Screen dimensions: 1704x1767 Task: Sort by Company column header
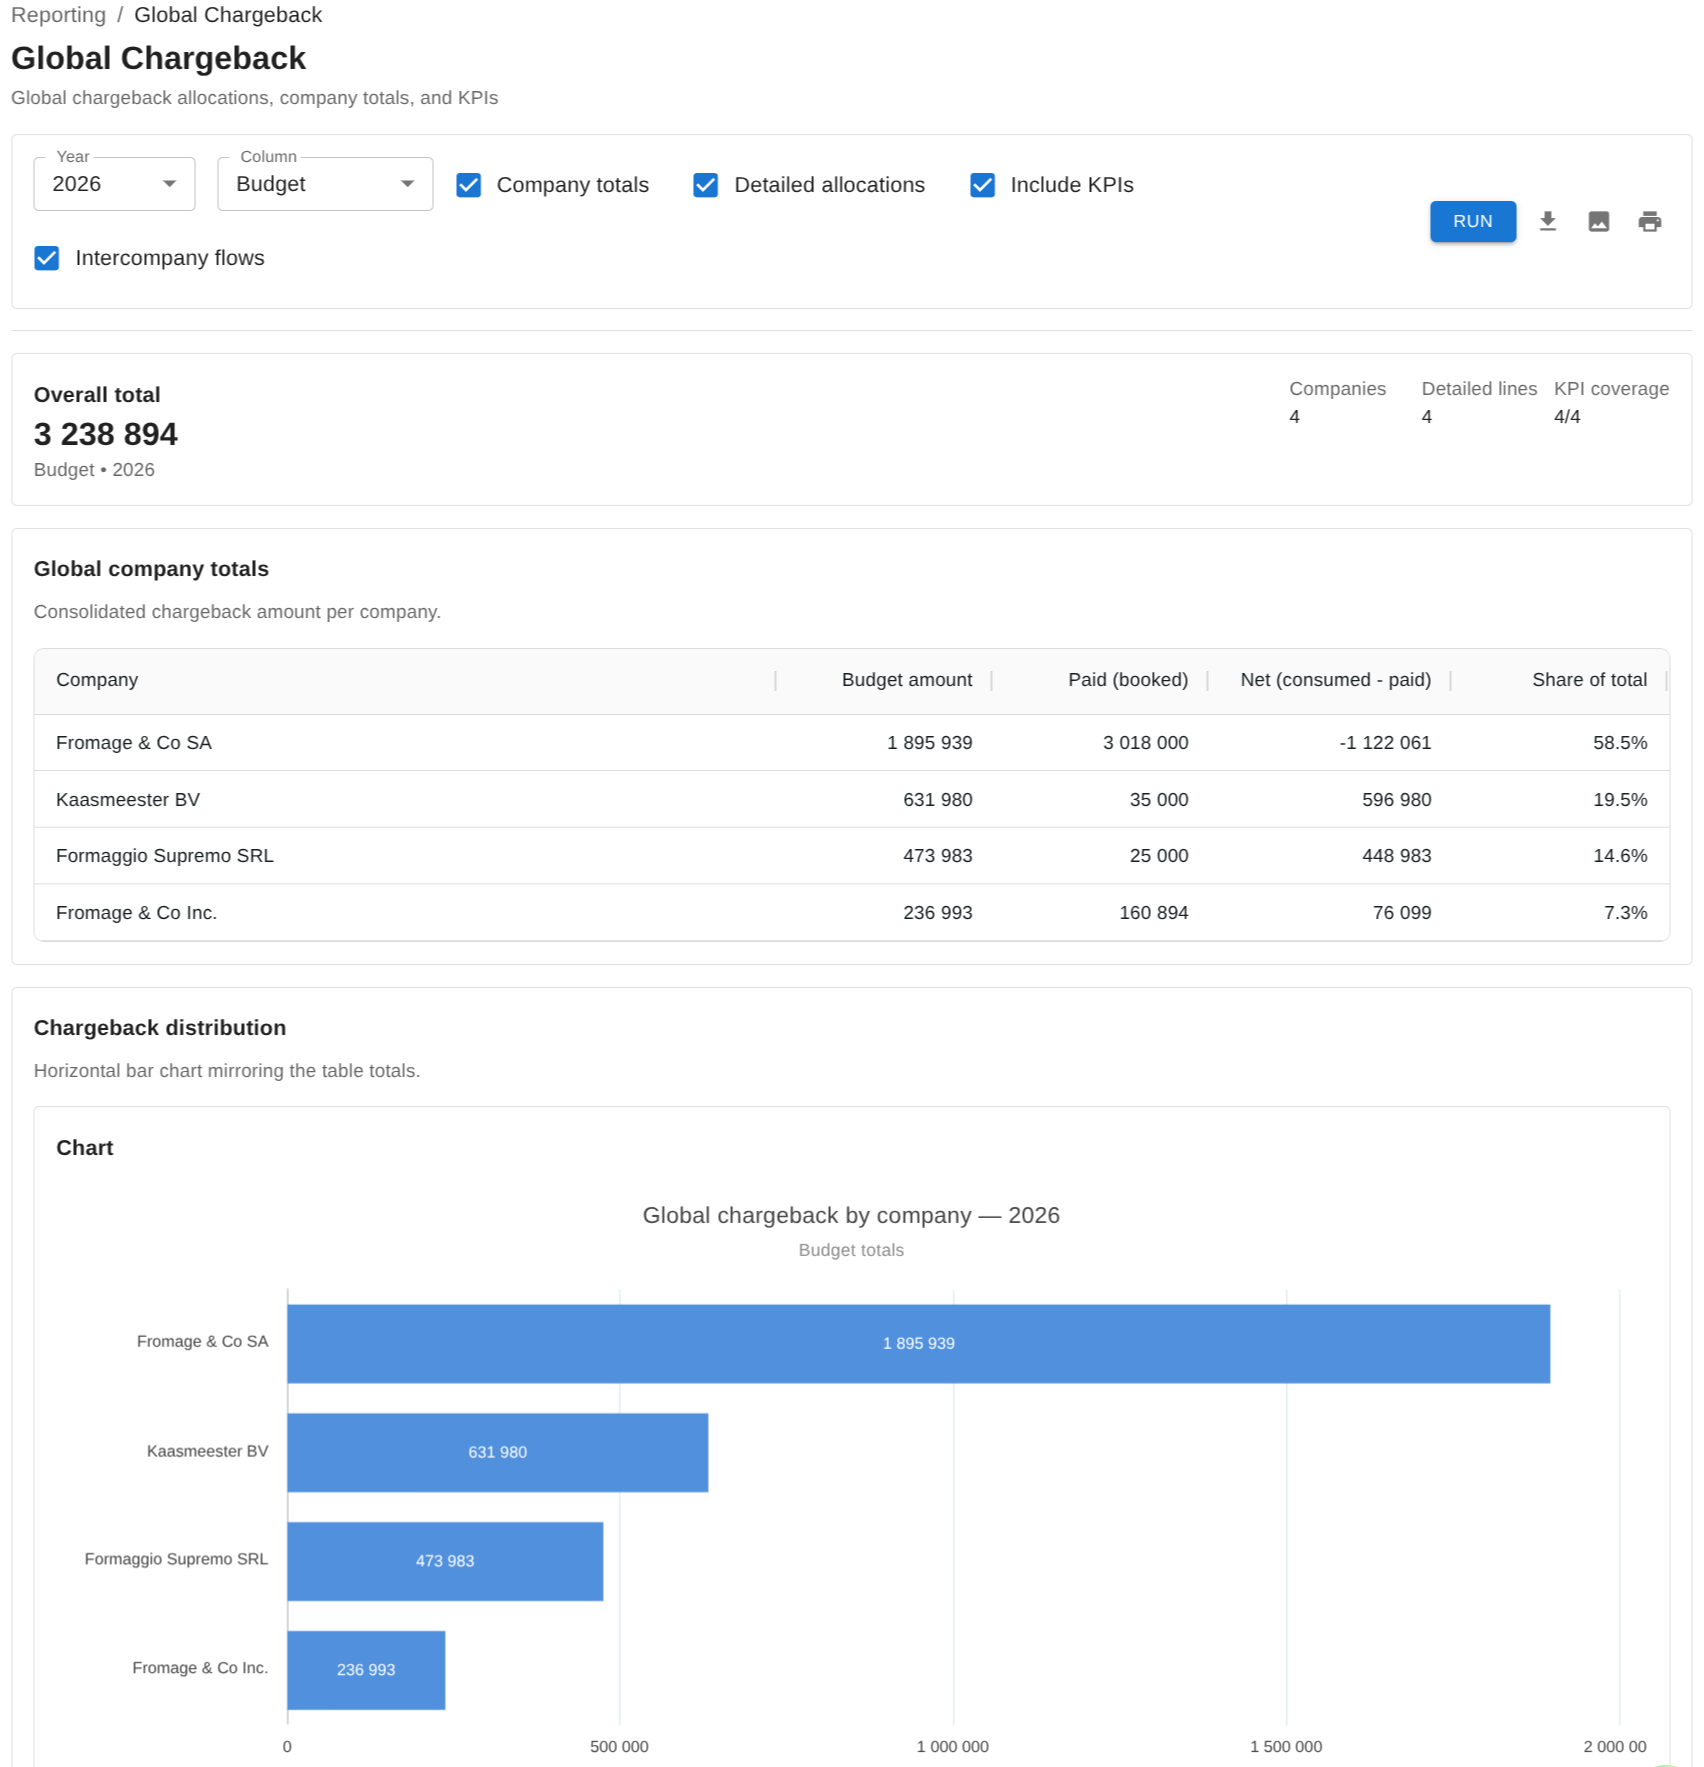point(97,680)
